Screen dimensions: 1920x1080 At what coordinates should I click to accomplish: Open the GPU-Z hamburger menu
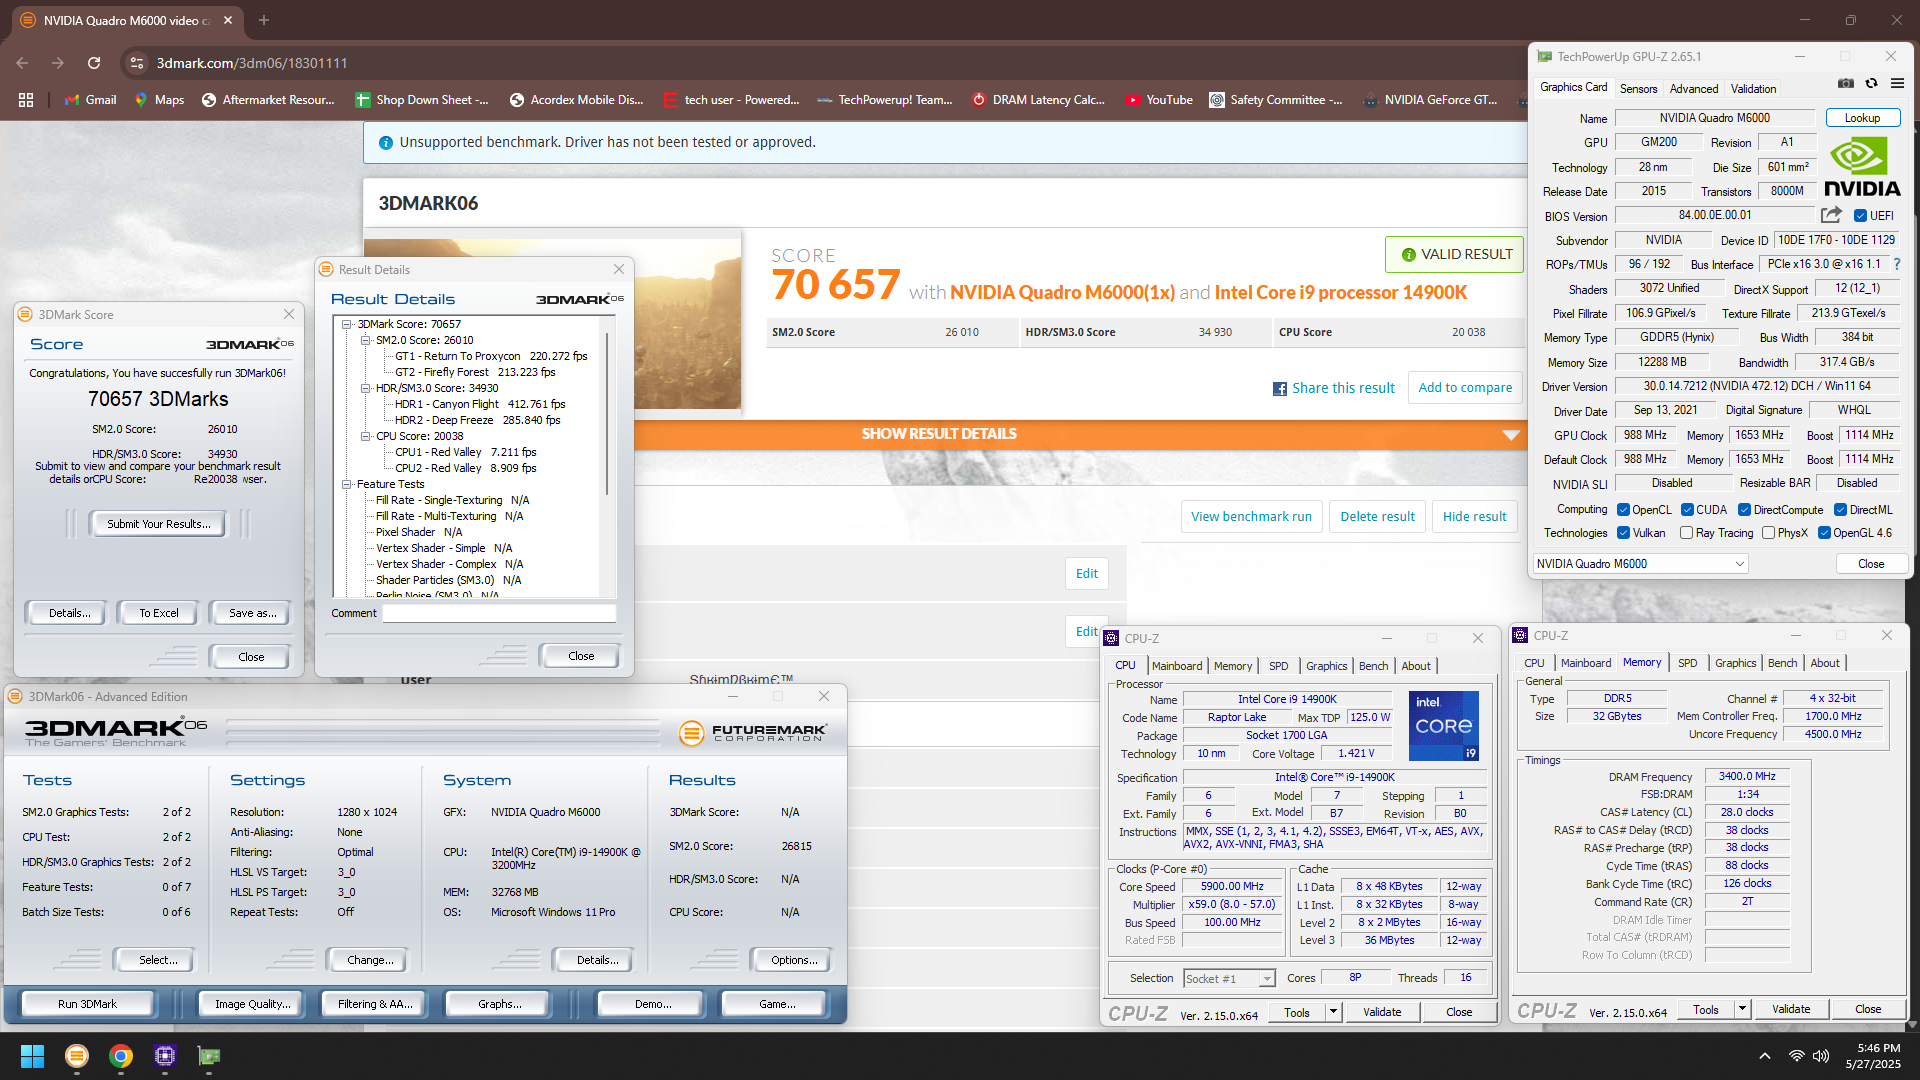1897,84
